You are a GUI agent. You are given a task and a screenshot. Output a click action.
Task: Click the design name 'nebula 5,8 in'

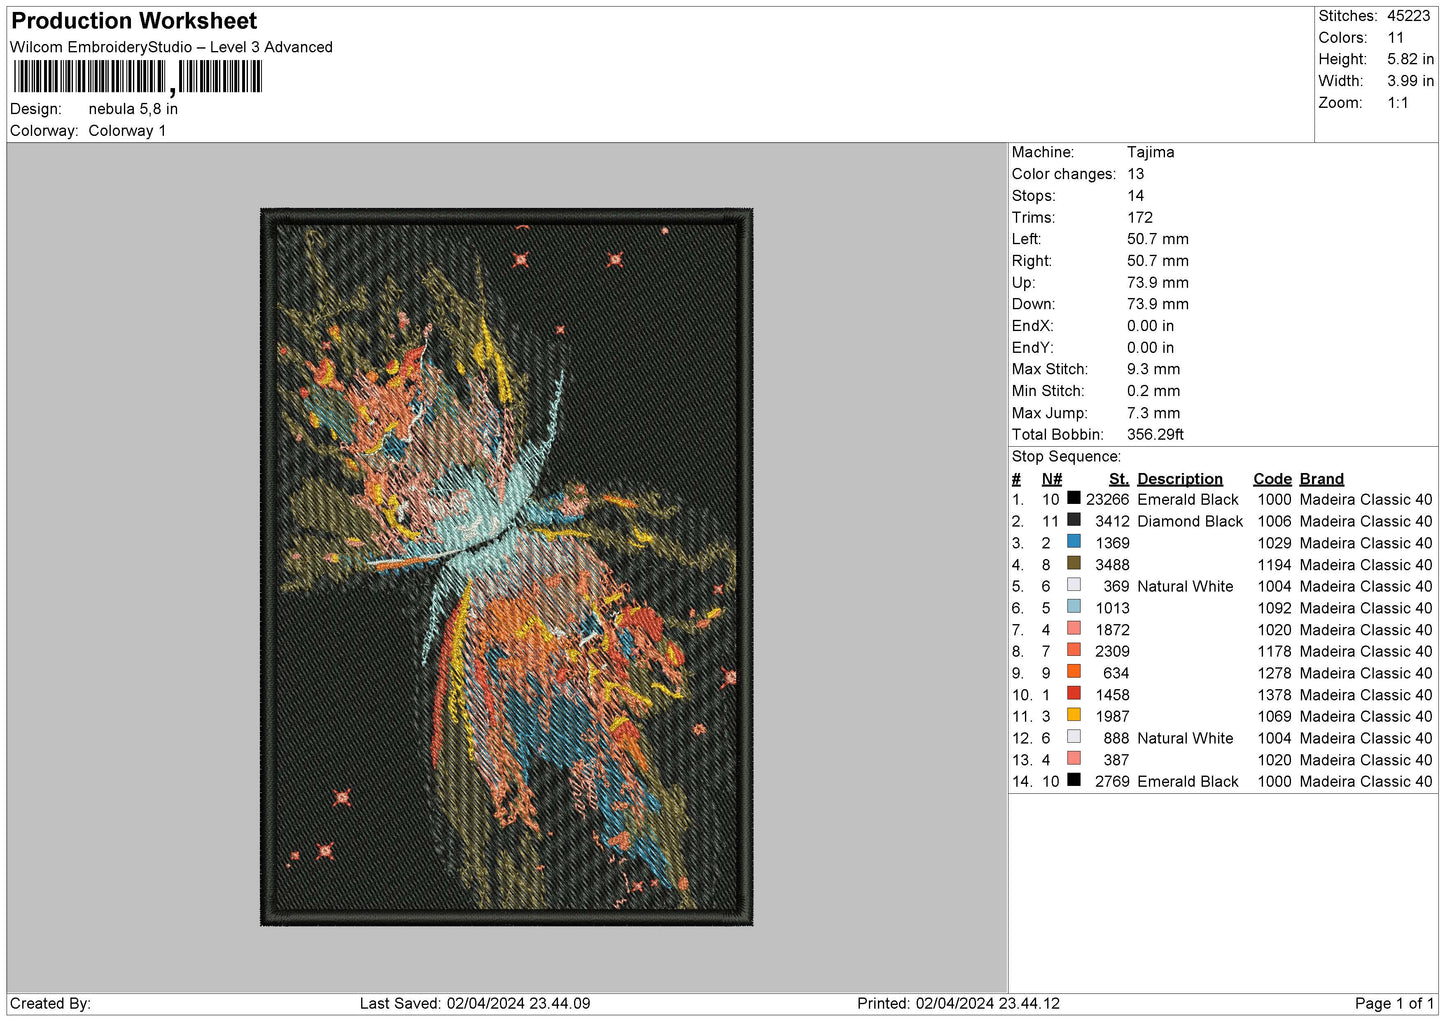coord(133,109)
